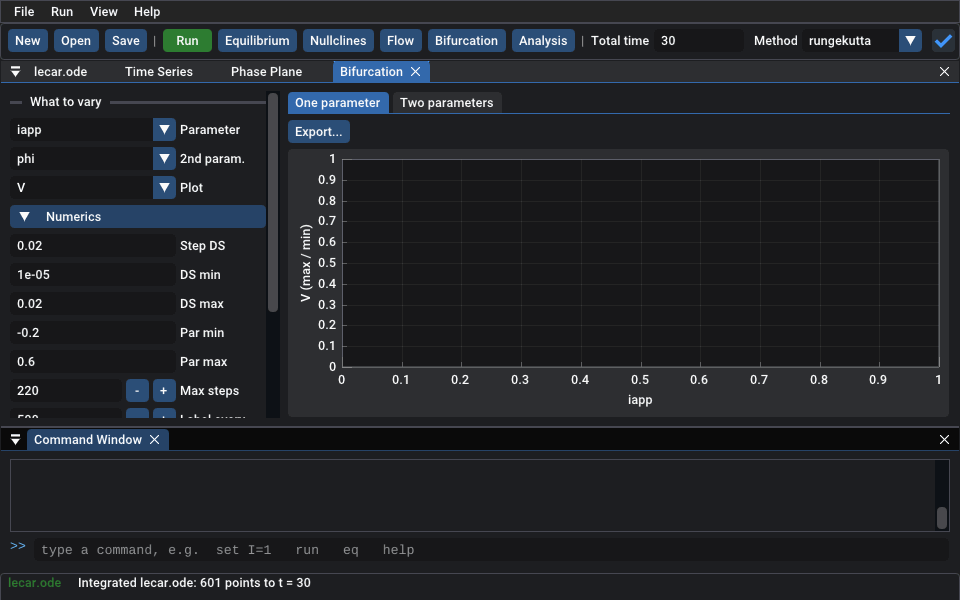Open the View menu
The width and height of the screenshot is (960, 600).
click(x=103, y=12)
